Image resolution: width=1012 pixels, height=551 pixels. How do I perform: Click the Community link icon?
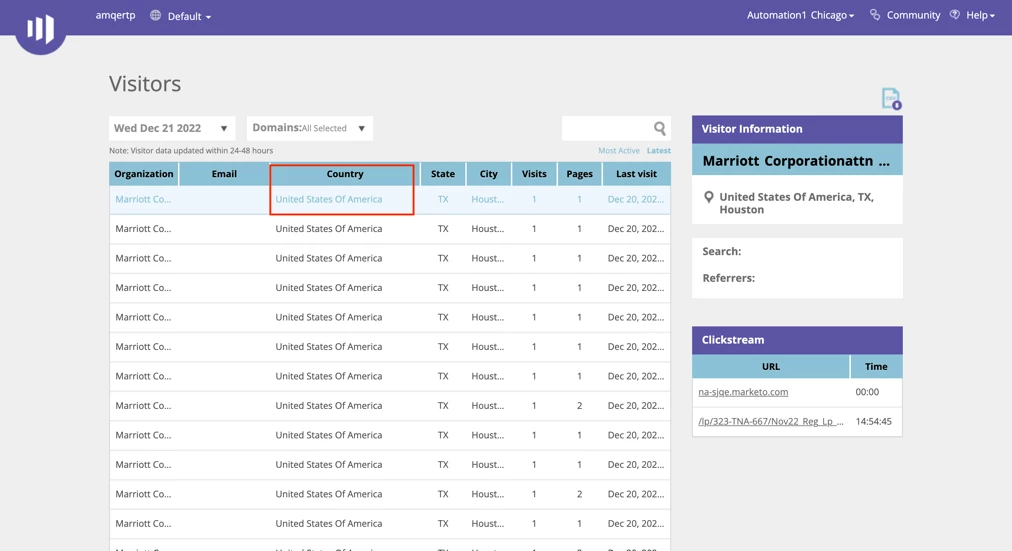875,15
